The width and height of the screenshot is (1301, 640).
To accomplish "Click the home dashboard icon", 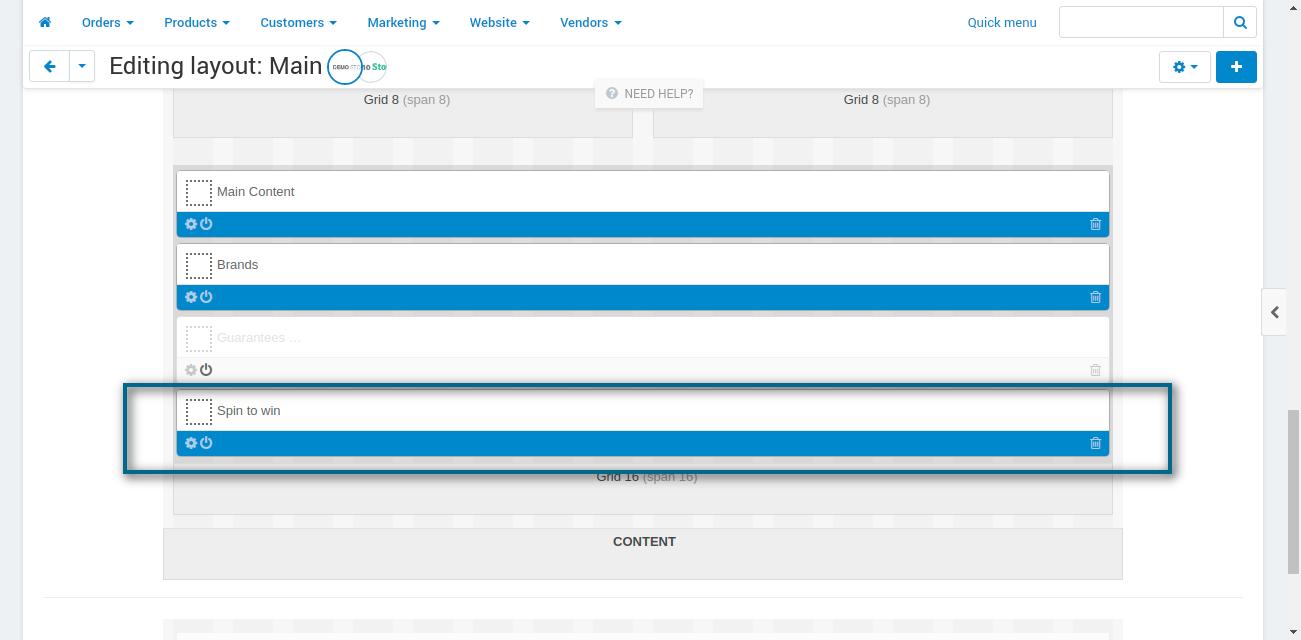I will point(44,22).
